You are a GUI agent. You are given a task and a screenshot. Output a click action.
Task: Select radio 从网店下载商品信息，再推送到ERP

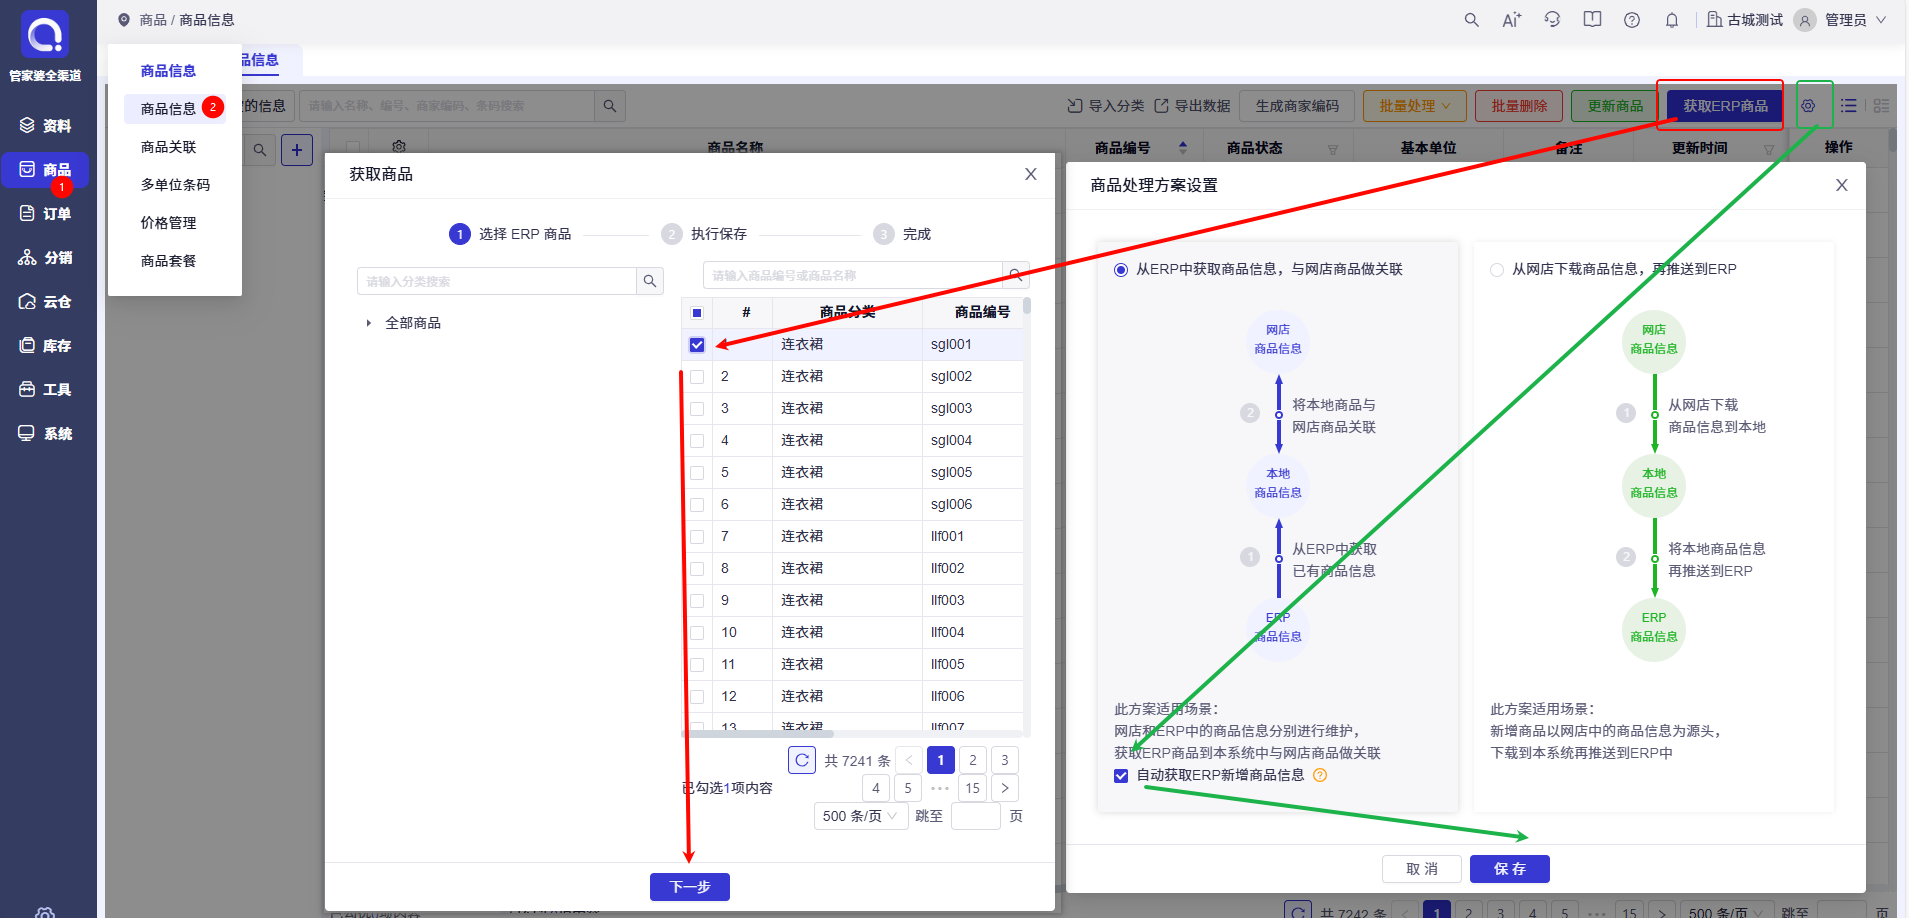1497,270
